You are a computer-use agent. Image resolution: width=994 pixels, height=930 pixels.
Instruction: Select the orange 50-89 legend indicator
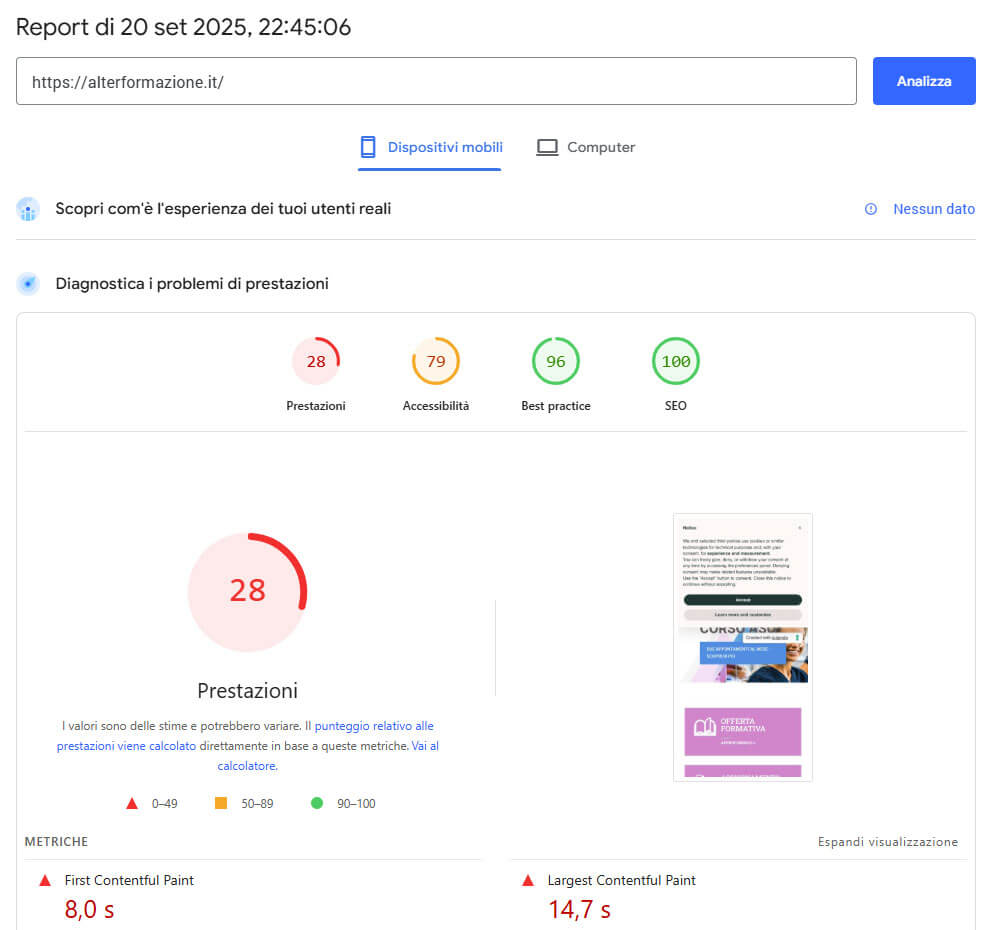pyautogui.click(x=222, y=803)
